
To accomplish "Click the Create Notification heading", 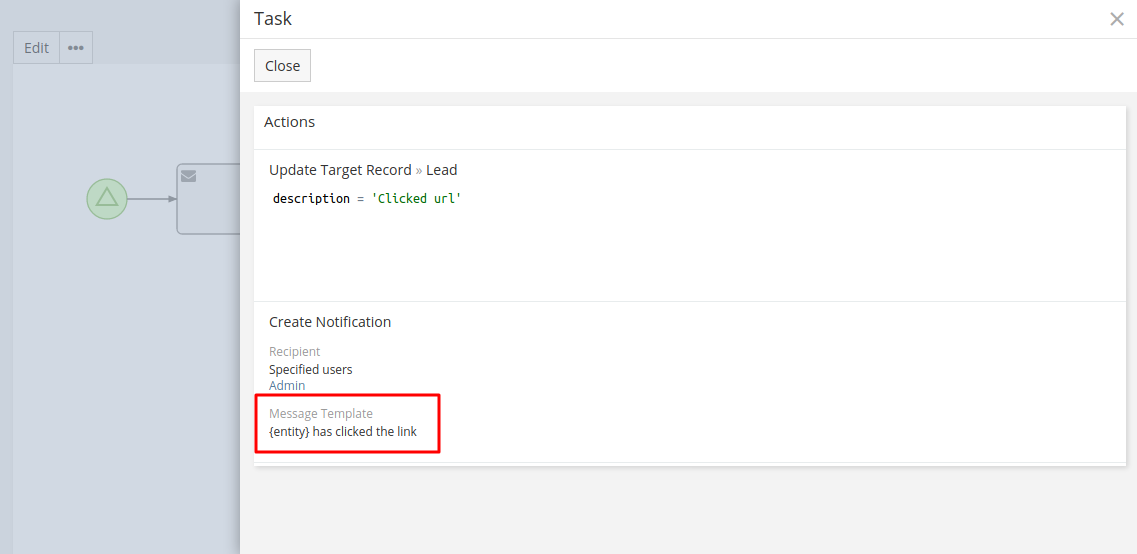I will point(330,321).
